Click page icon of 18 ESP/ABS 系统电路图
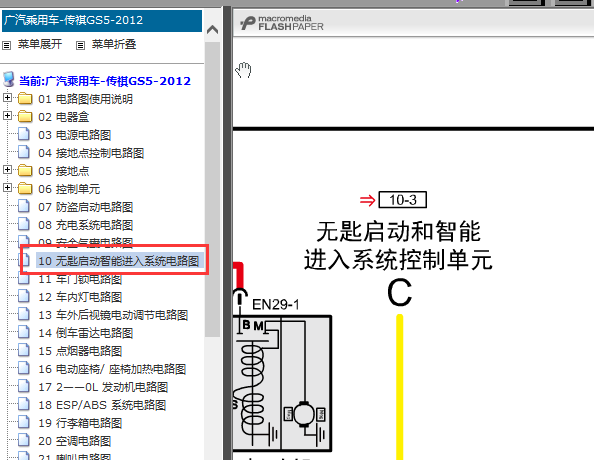 (23, 404)
